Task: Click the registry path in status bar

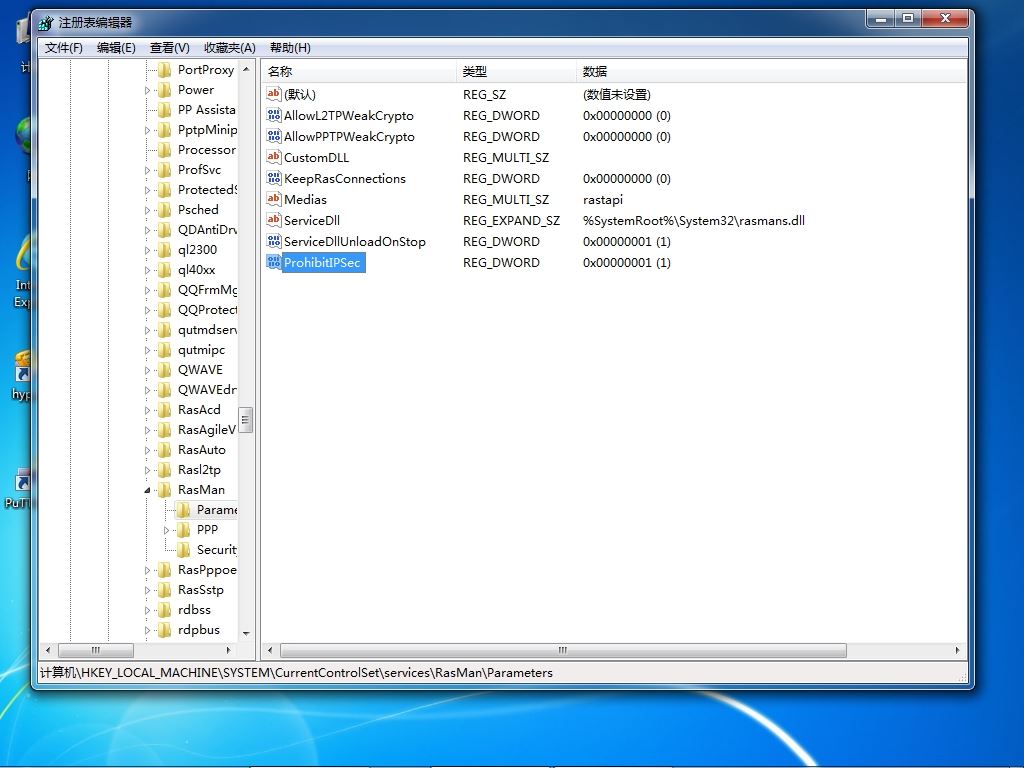Action: pos(296,673)
